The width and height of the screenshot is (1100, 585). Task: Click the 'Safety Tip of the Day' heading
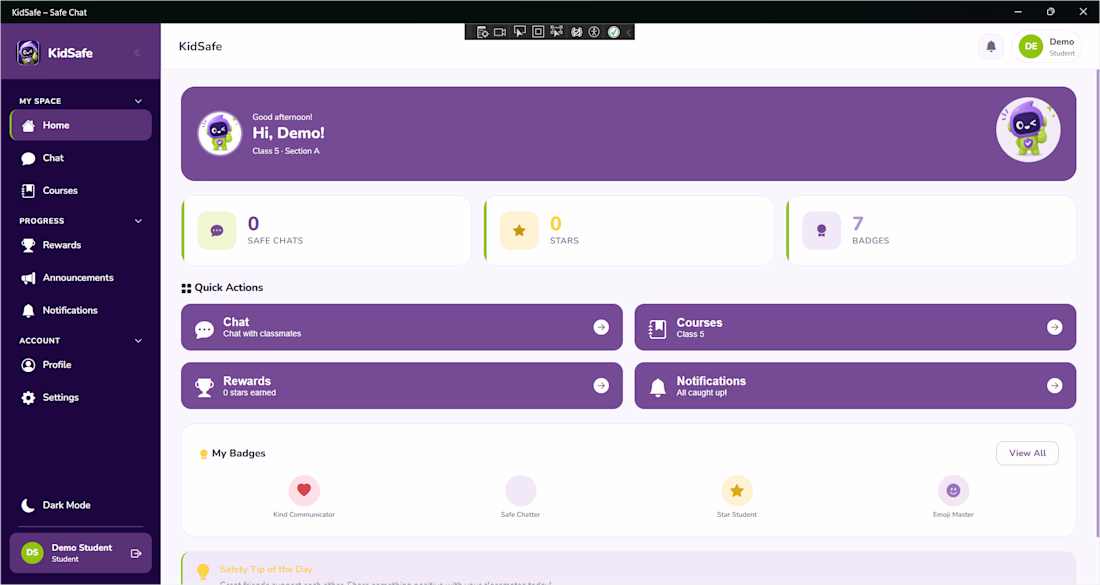coord(266,569)
